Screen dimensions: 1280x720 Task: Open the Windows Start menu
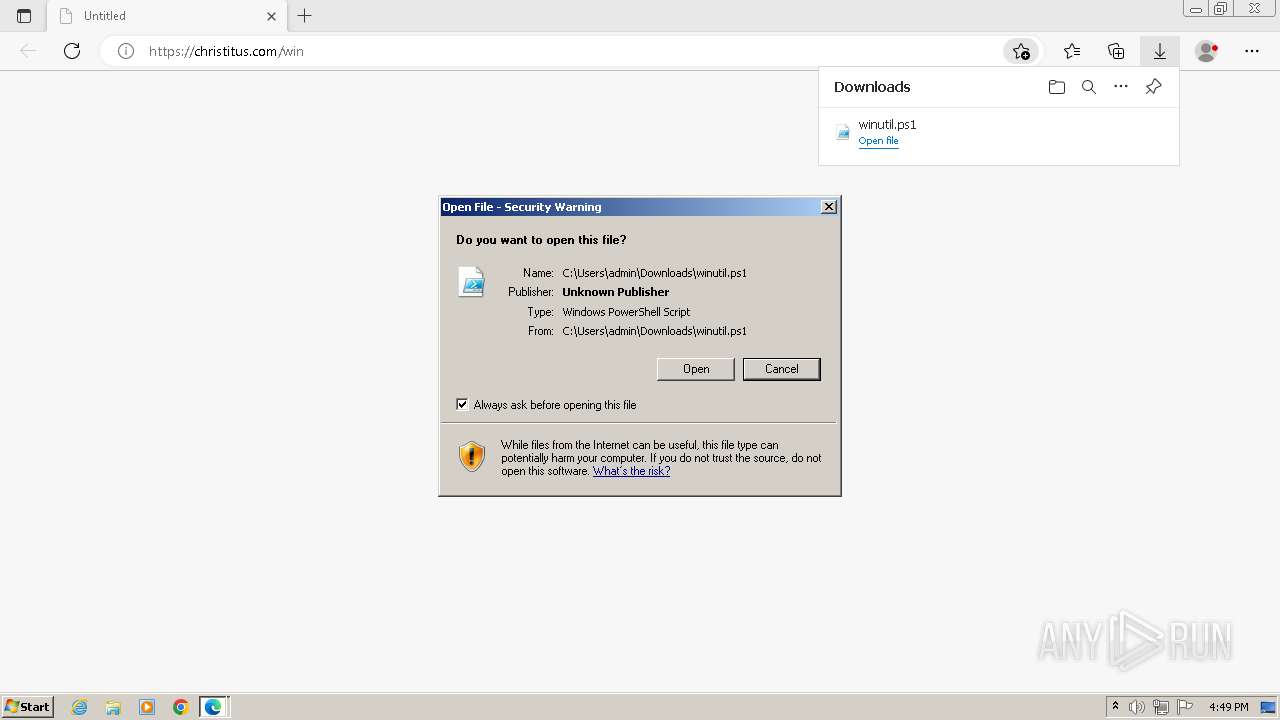(x=27, y=706)
